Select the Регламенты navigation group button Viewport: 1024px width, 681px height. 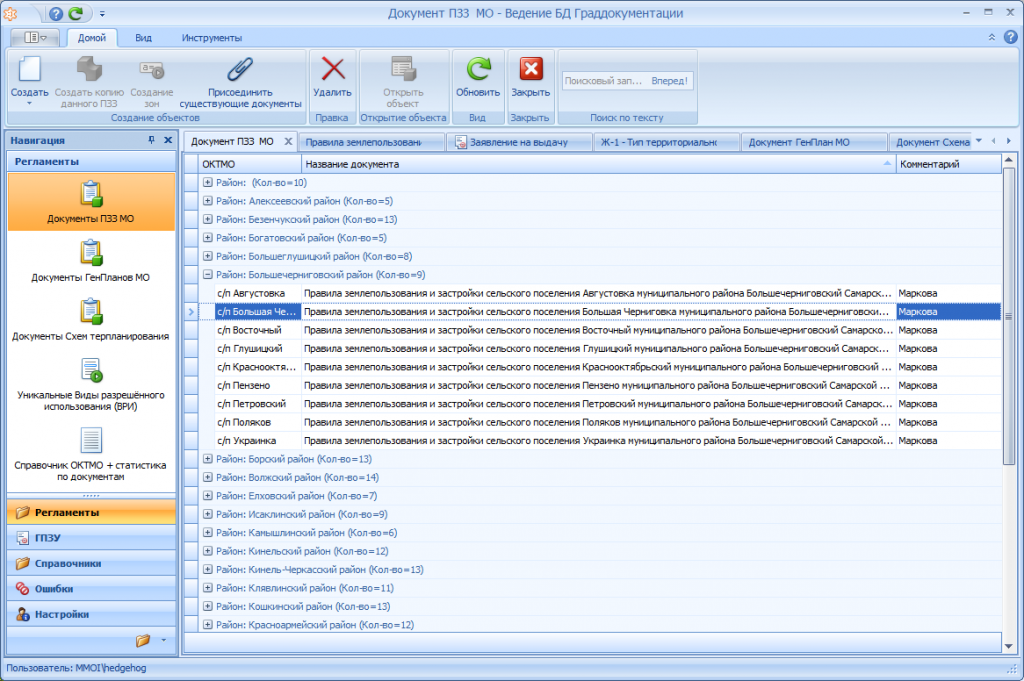point(91,513)
